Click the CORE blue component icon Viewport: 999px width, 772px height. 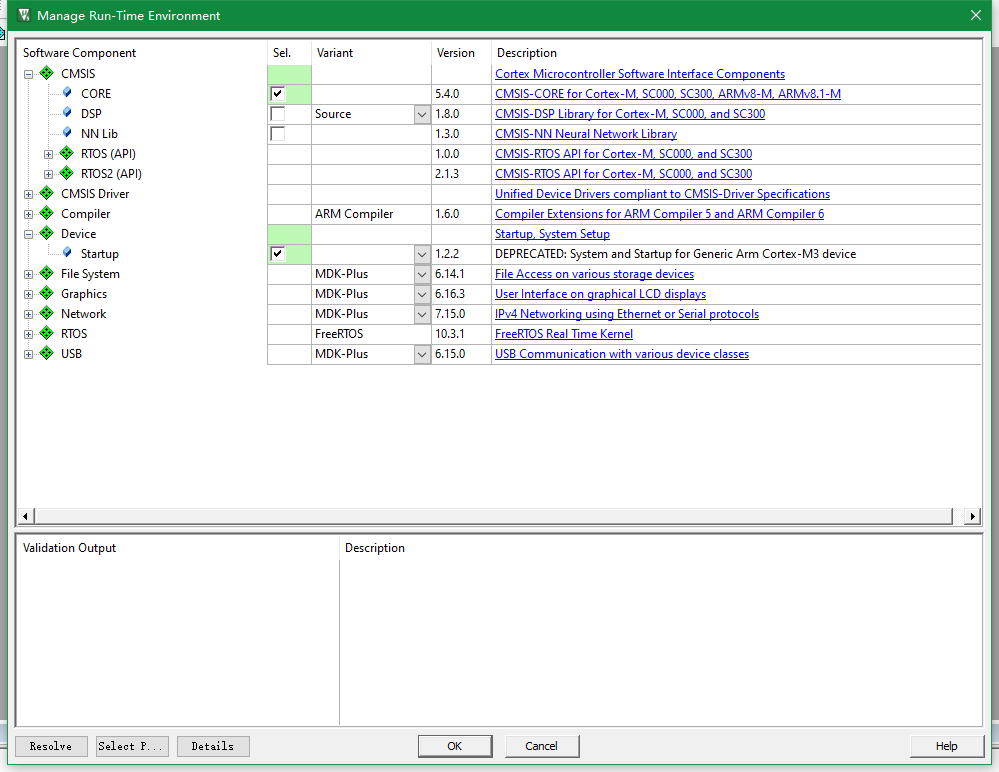coord(67,93)
